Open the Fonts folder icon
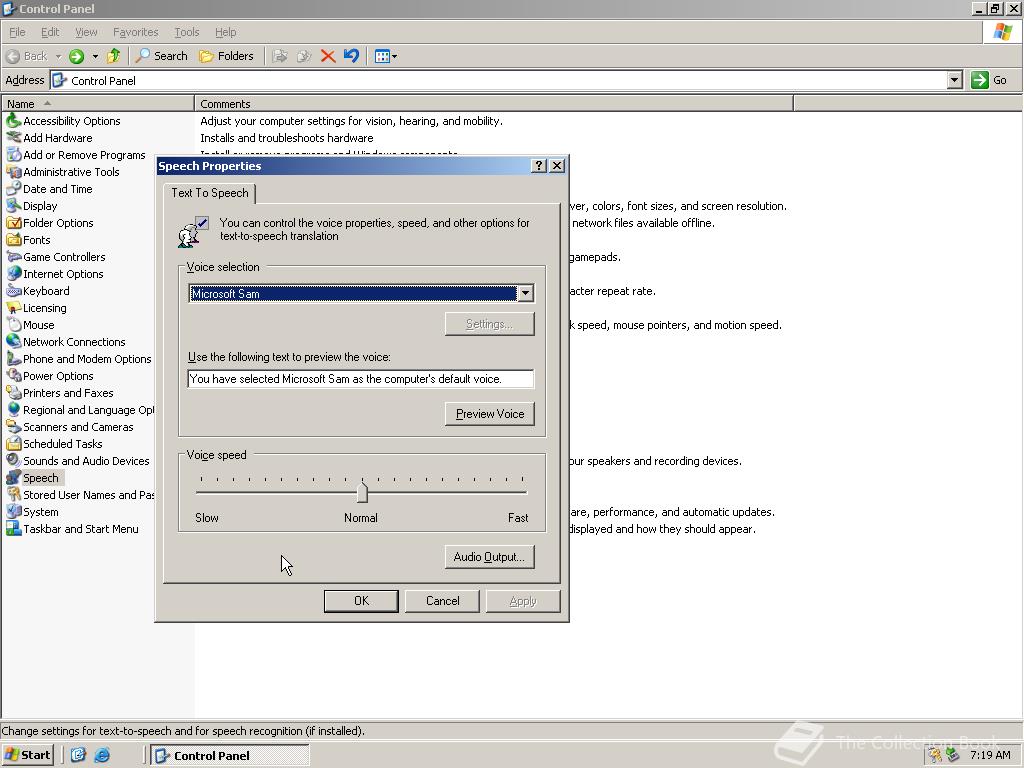Viewport: 1024px width, 768px height. pos(14,240)
